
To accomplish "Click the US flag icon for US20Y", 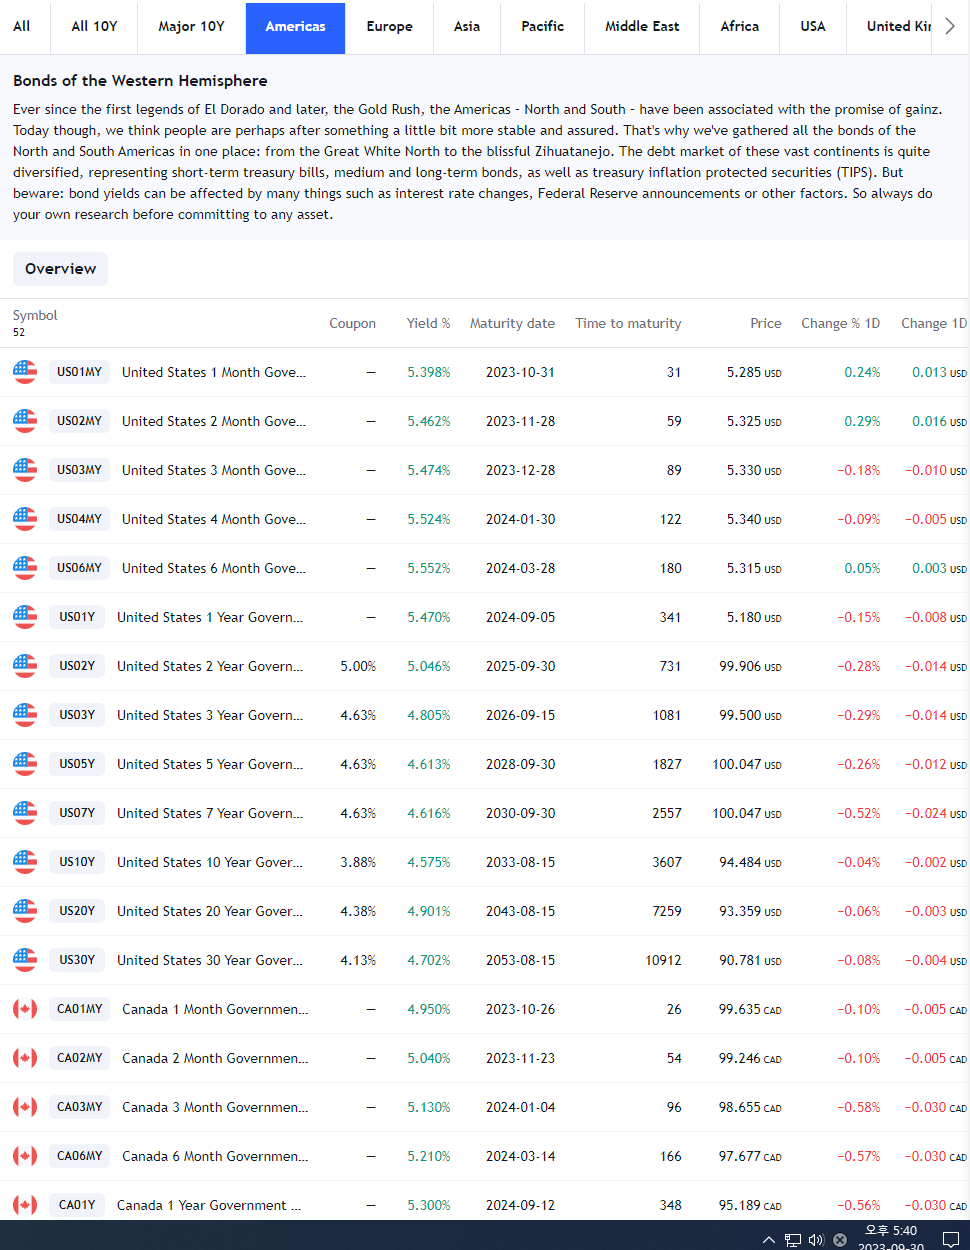I will pyautogui.click(x=25, y=911).
